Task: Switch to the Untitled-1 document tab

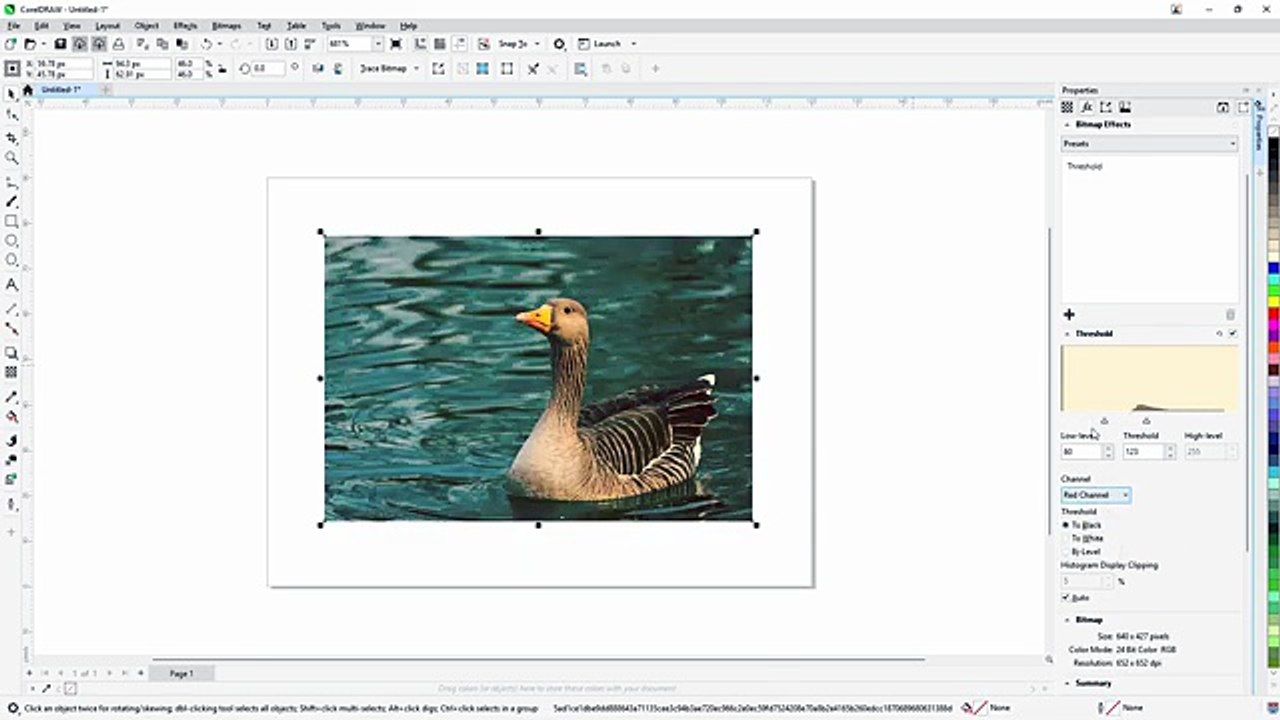Action: pyautogui.click(x=61, y=90)
